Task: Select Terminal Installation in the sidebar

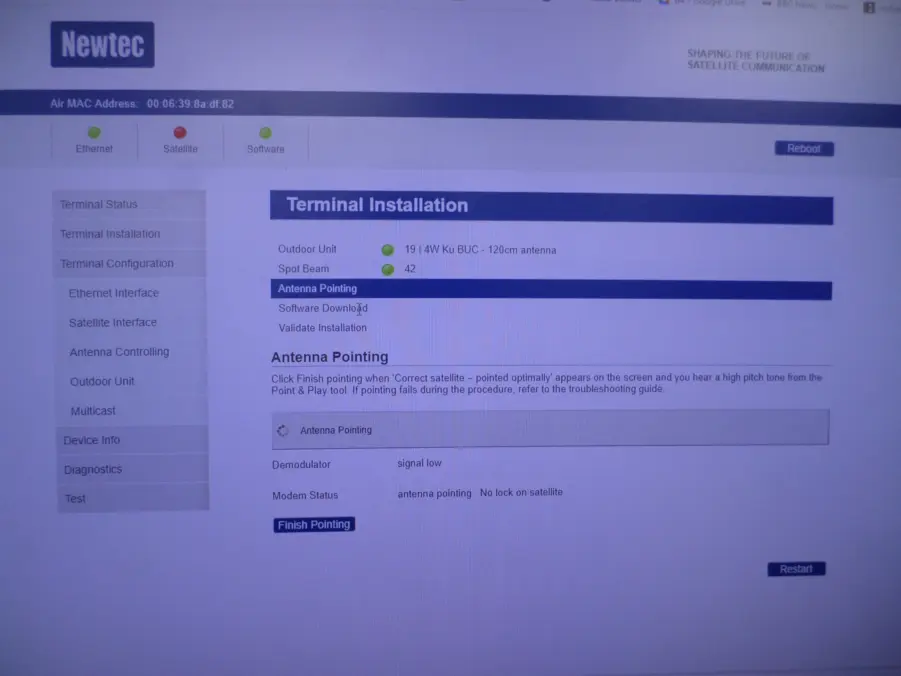Action: 110,234
